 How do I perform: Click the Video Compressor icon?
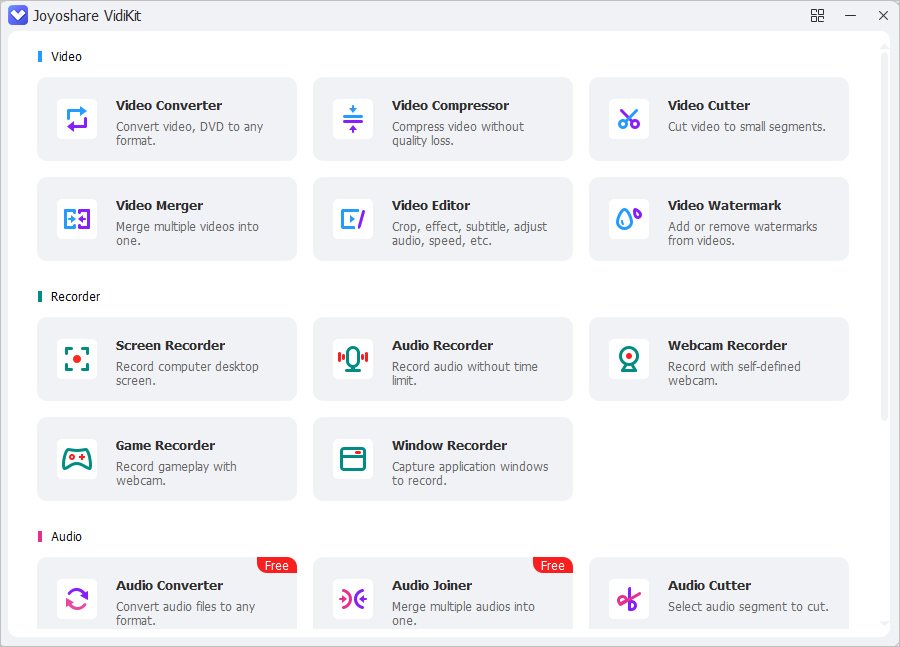pos(353,119)
